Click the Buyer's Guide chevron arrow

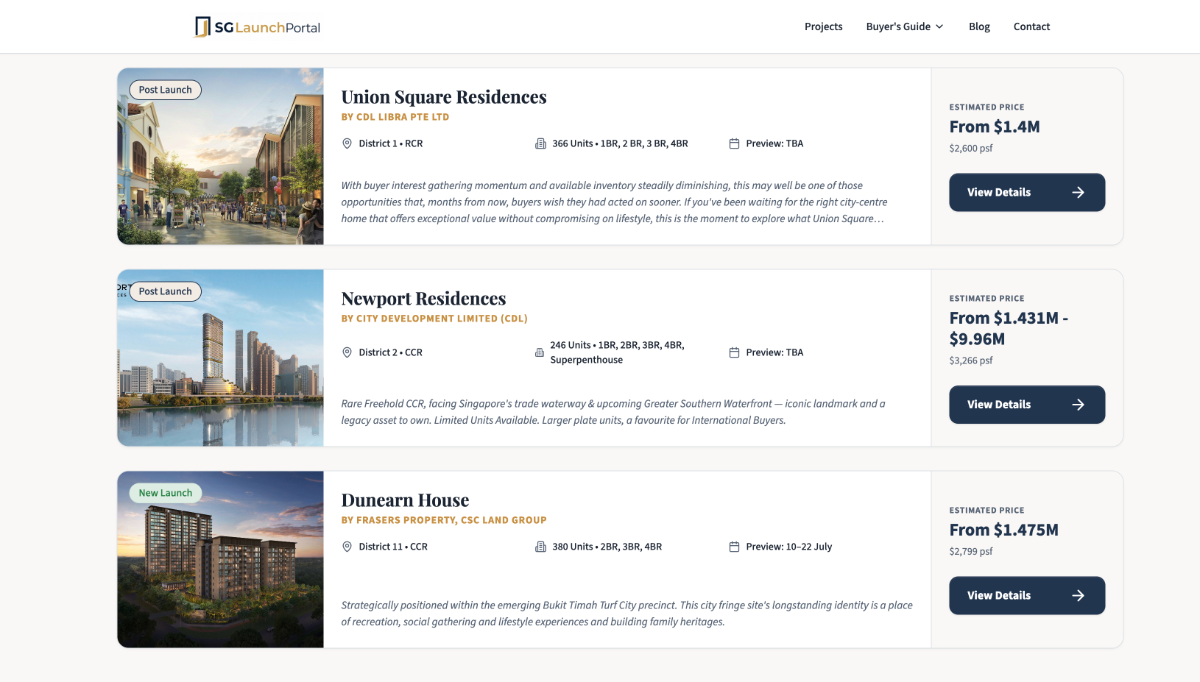[939, 27]
